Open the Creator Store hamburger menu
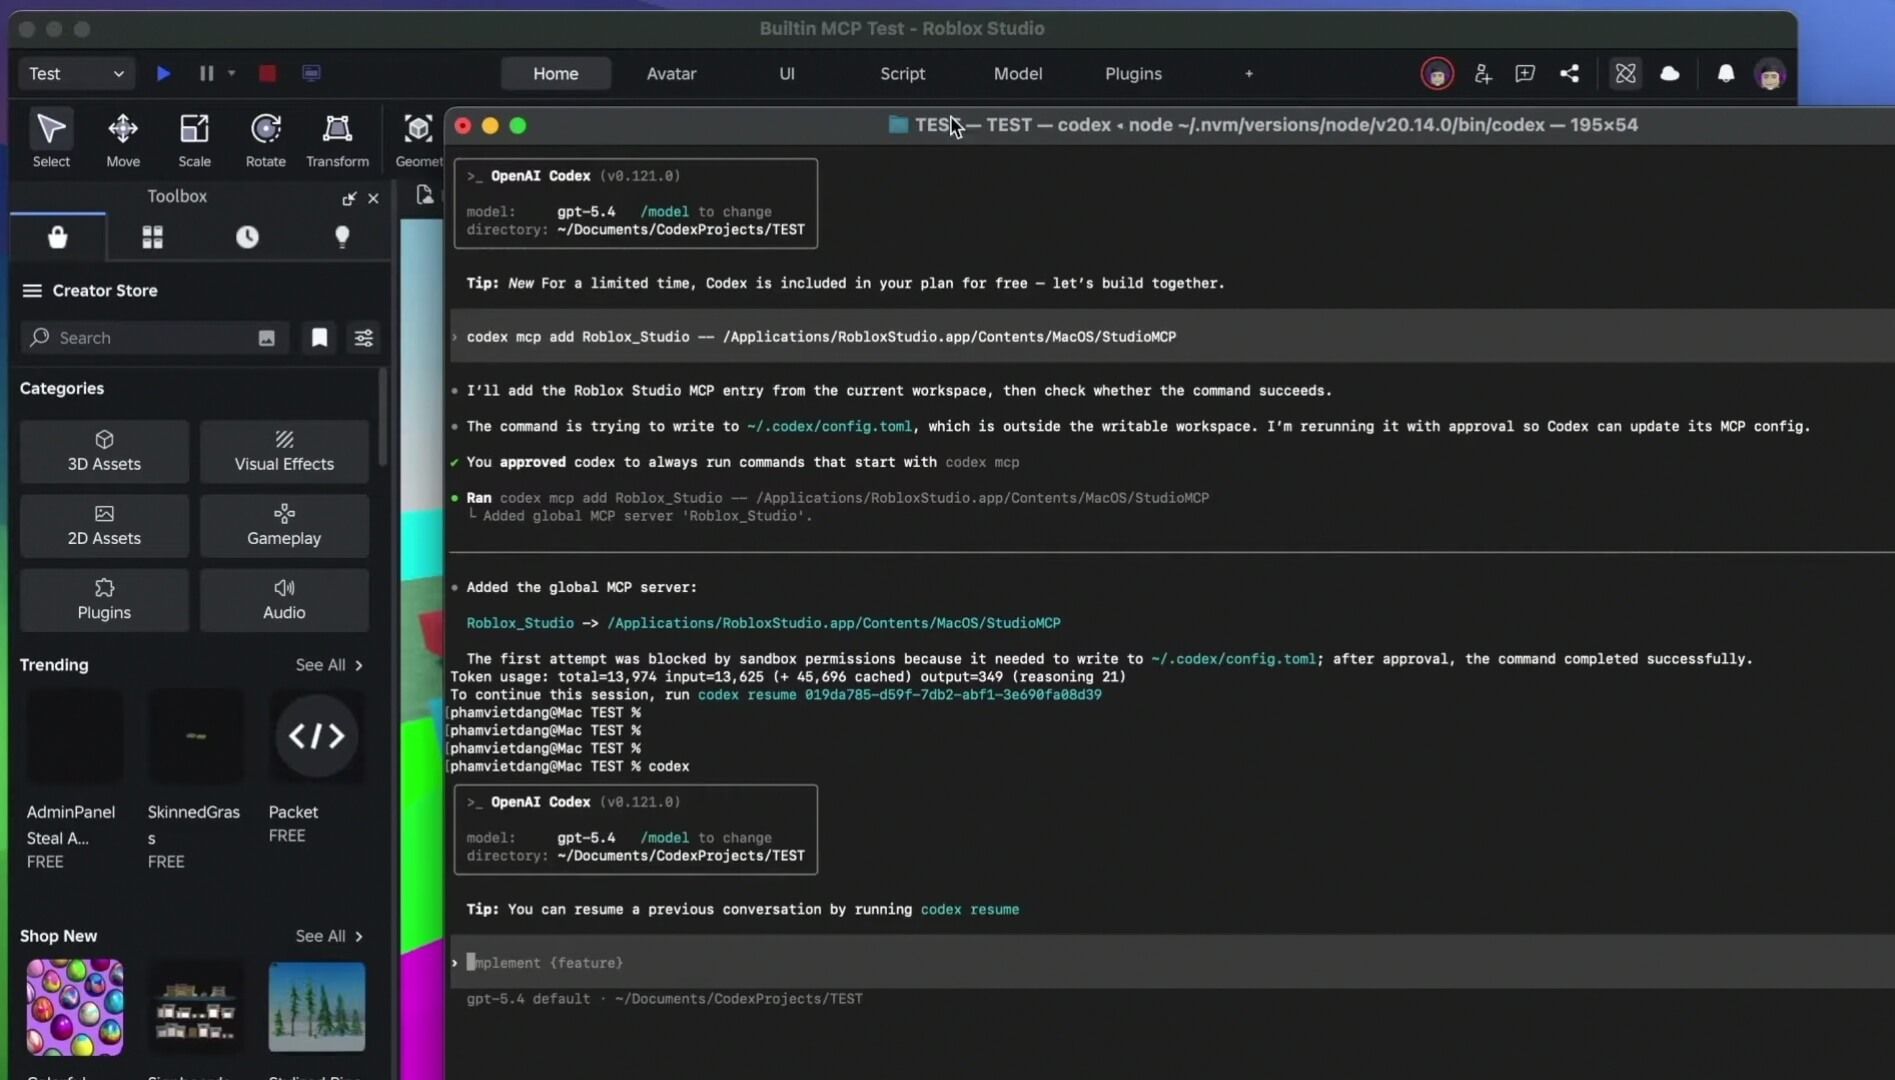 point(32,291)
